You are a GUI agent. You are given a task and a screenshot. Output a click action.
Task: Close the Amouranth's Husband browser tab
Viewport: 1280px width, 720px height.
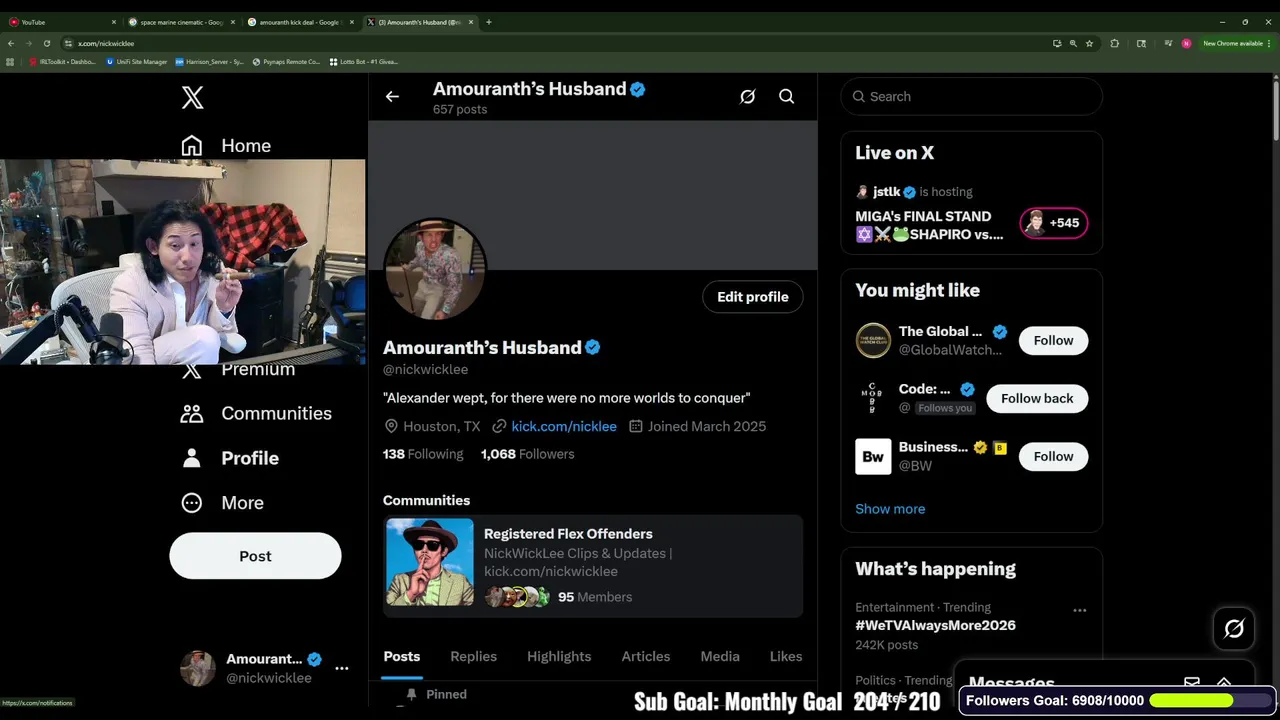point(471,22)
